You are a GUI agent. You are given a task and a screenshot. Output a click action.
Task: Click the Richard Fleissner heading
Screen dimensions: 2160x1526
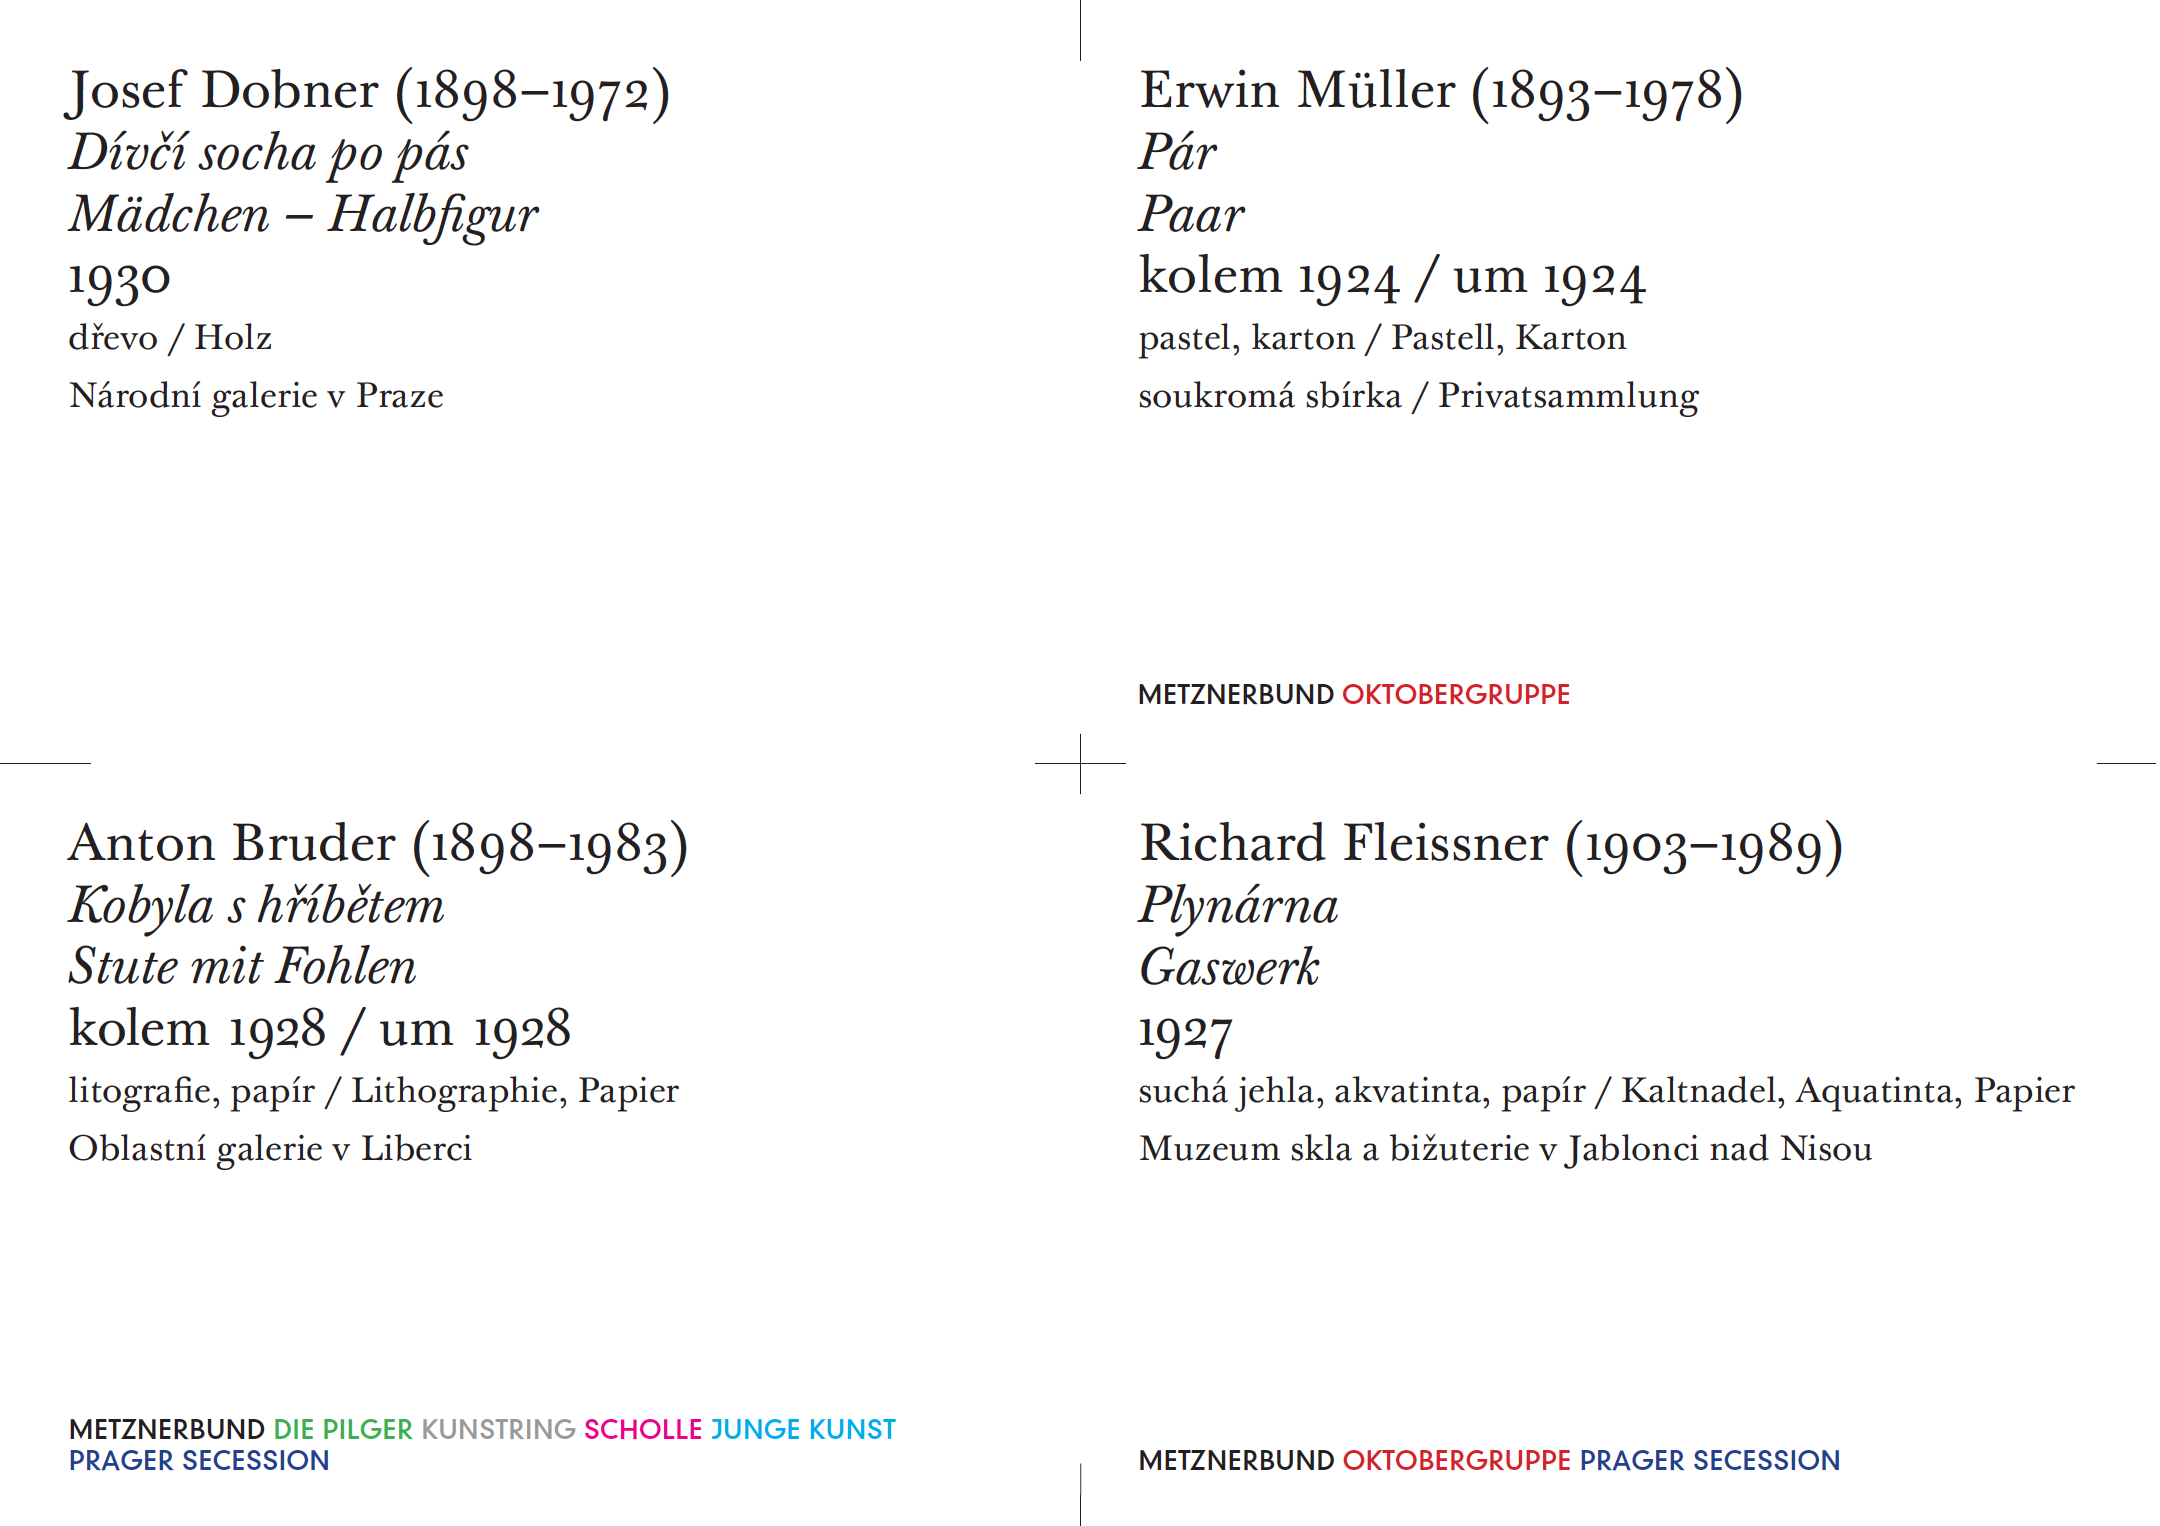(x=1491, y=845)
